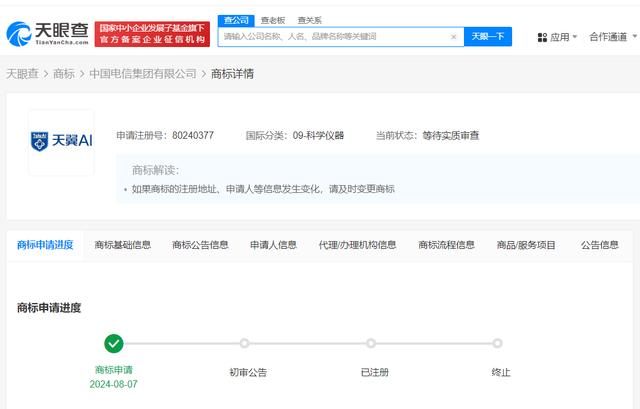The width and height of the screenshot is (640, 409).
Task: Open the 申请人信息 tab
Action: pos(273,244)
